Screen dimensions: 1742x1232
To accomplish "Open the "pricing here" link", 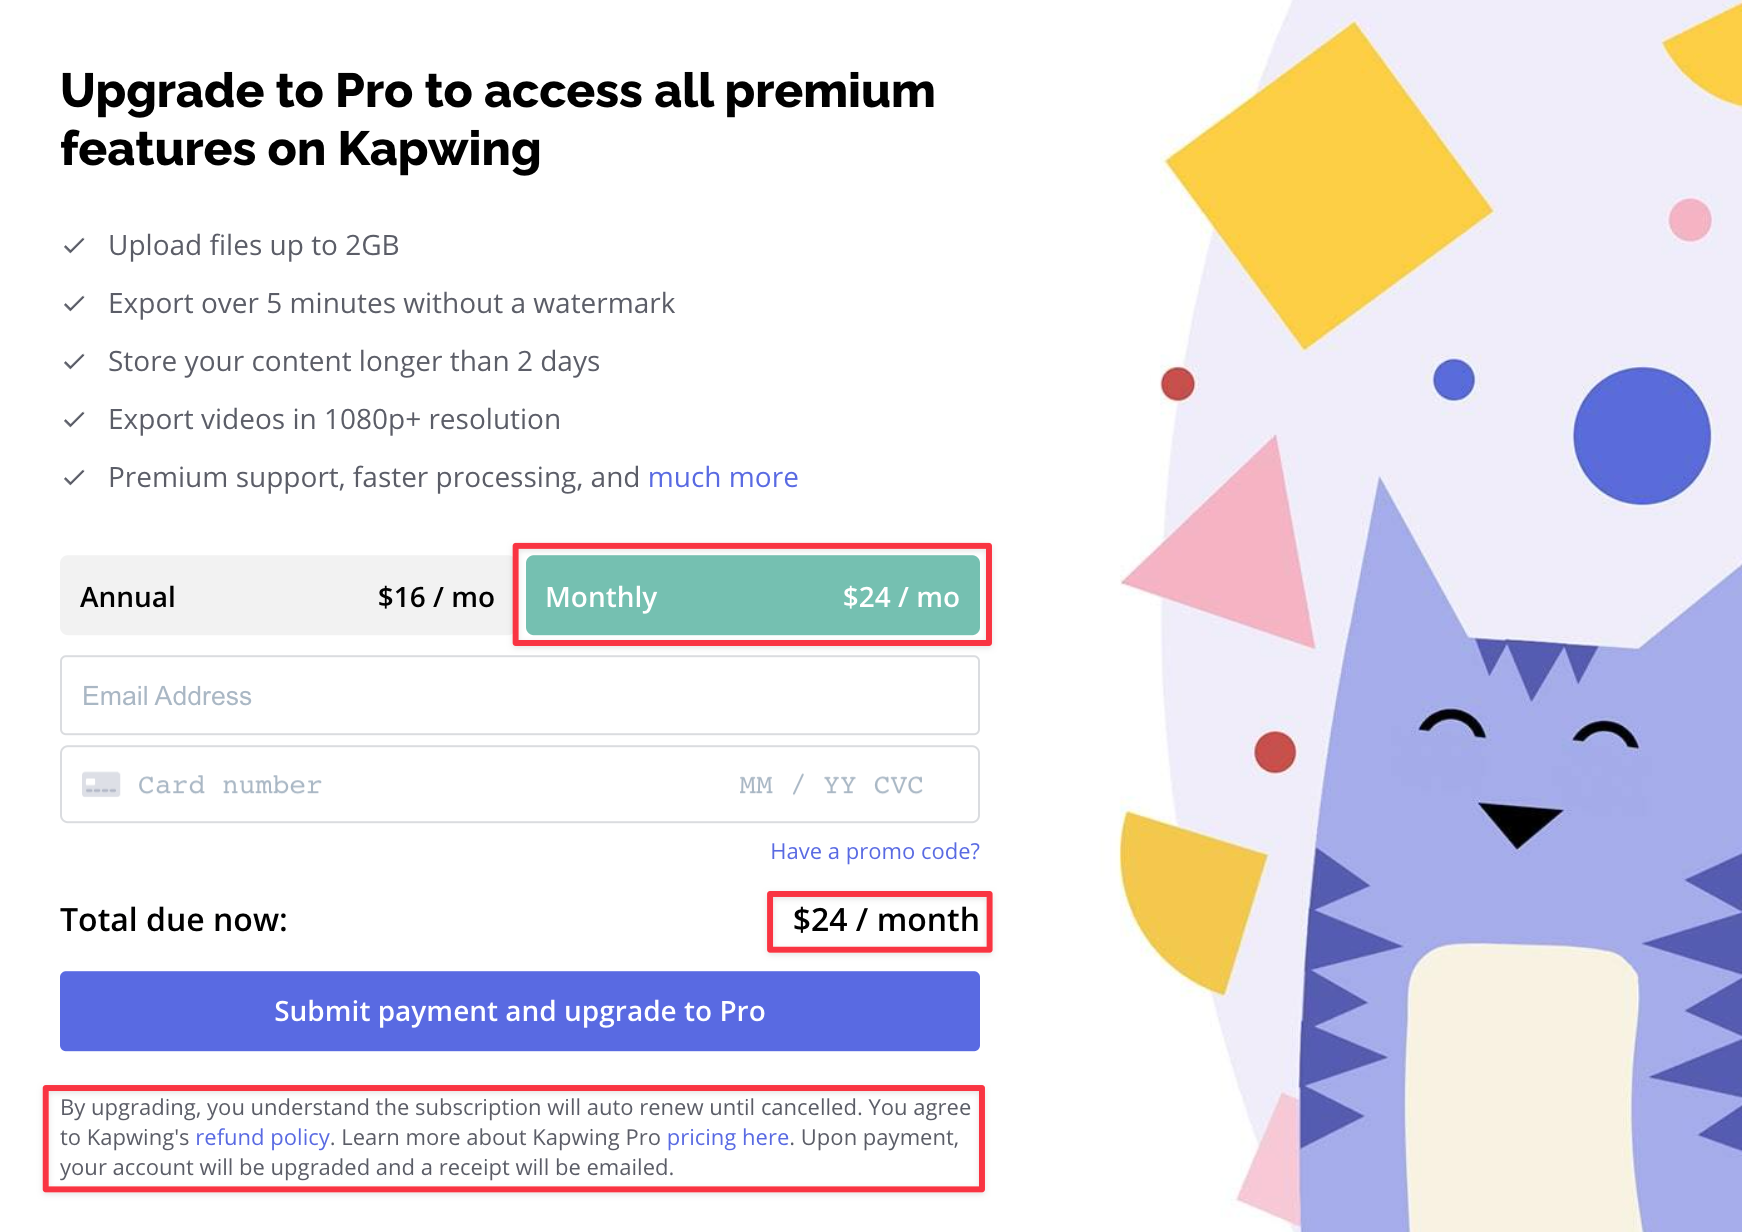I will [727, 1138].
